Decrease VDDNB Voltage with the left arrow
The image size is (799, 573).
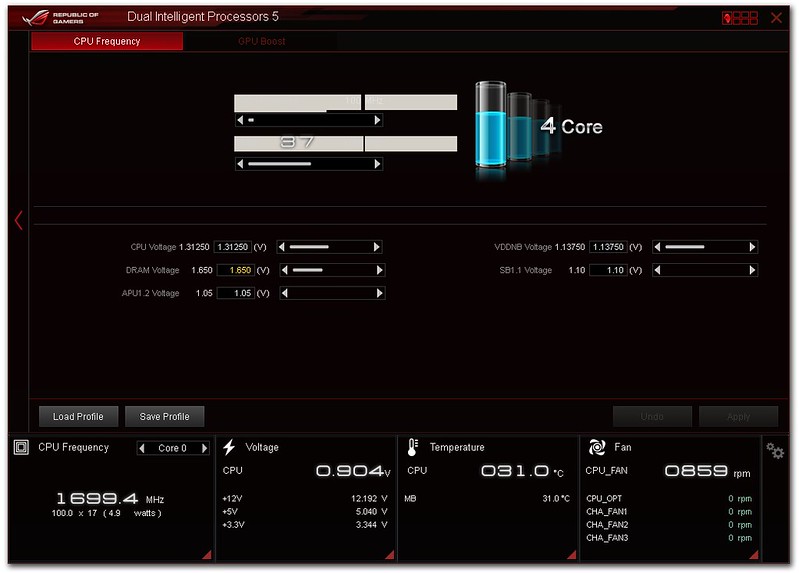click(x=657, y=247)
